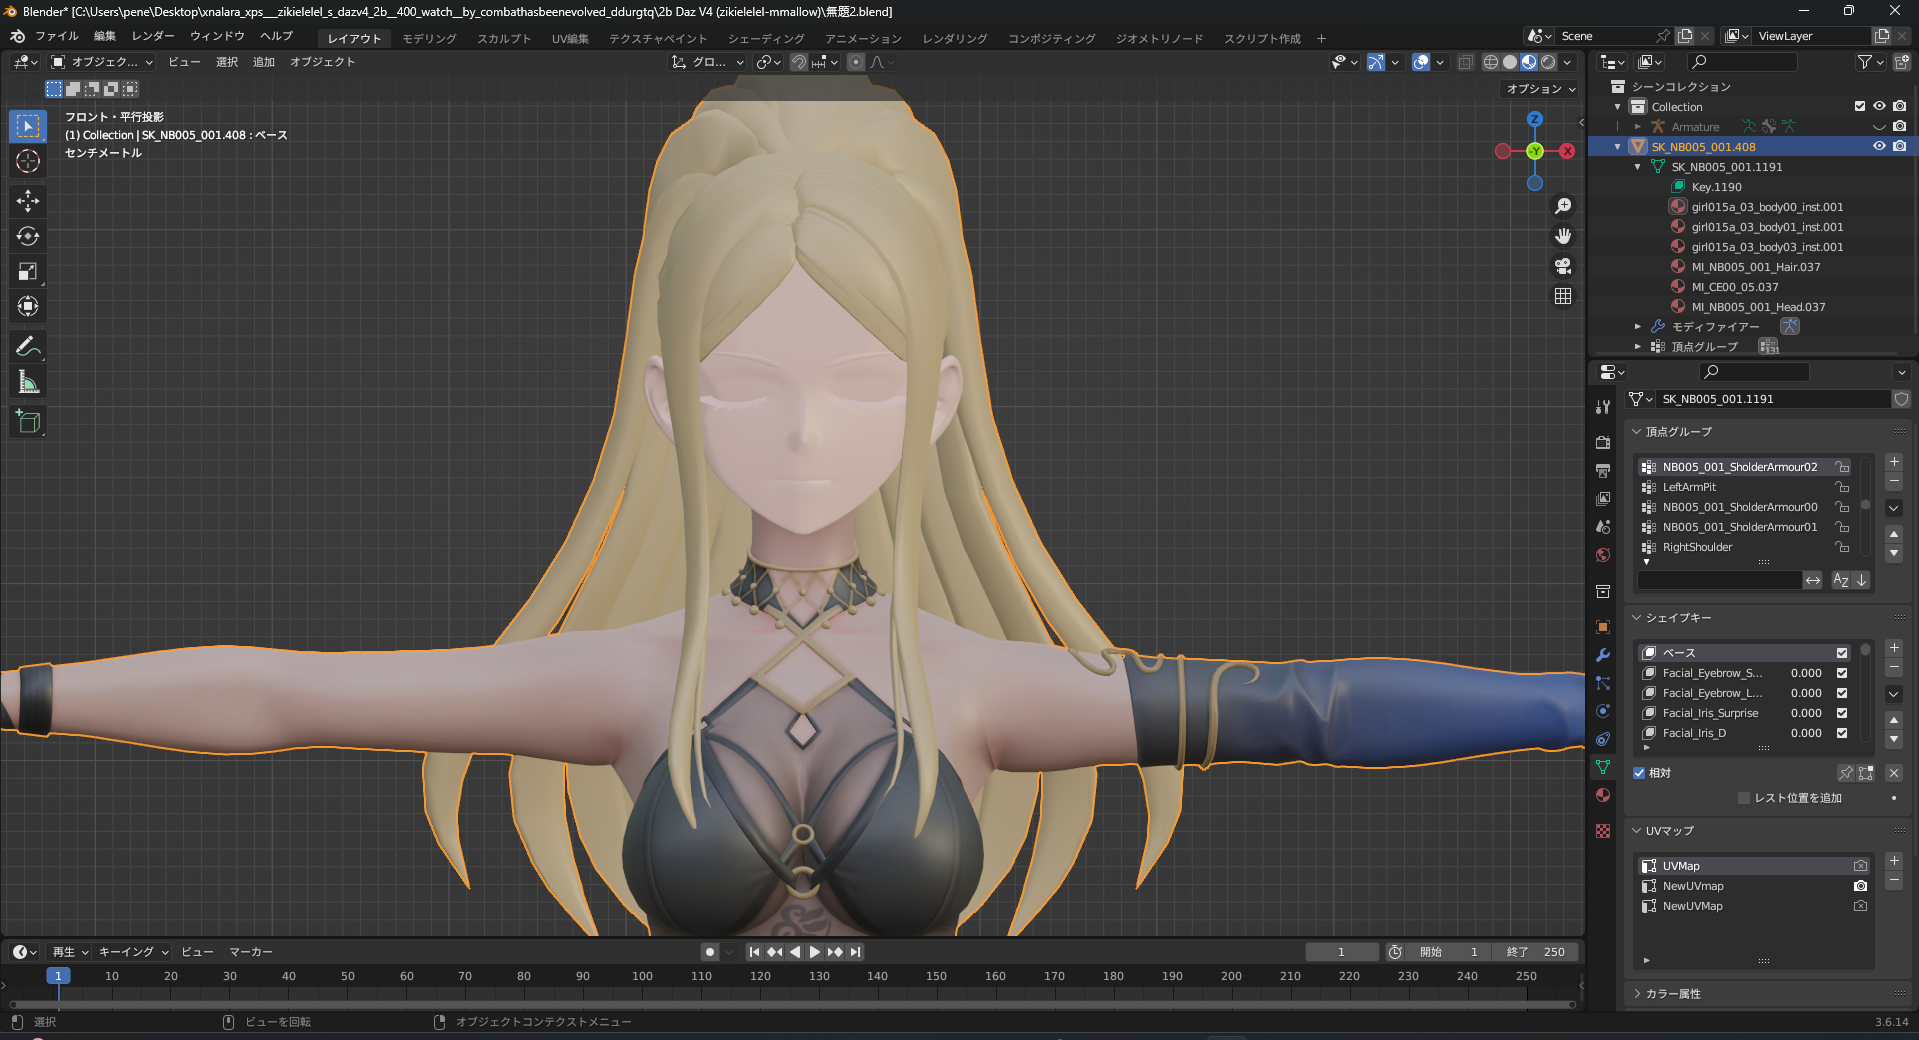Click the zoom magnifier viewport gizmo

coord(1563,206)
